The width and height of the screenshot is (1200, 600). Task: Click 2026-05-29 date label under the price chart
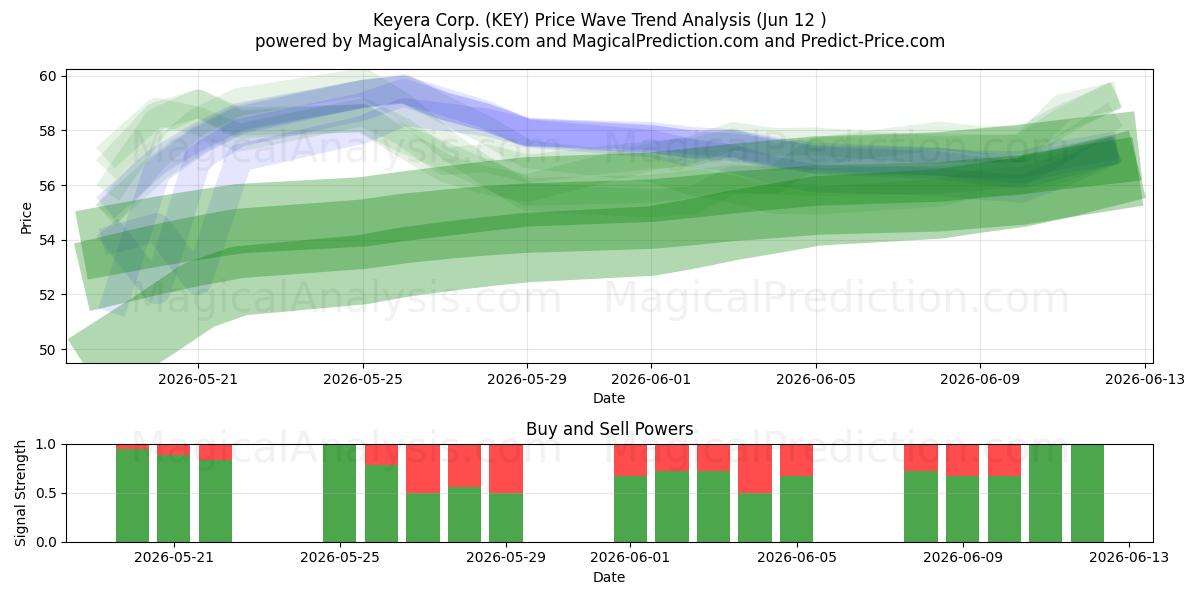tap(528, 380)
